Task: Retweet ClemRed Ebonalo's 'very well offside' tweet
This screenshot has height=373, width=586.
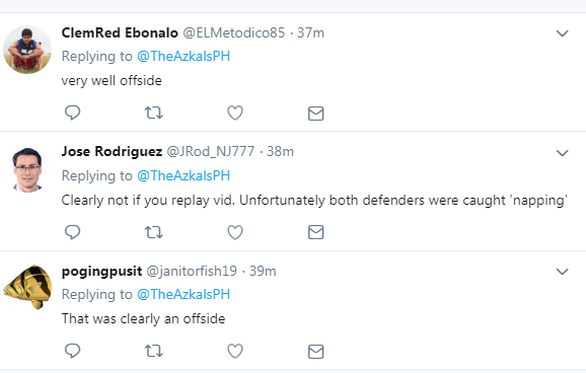Action: pyautogui.click(x=154, y=112)
